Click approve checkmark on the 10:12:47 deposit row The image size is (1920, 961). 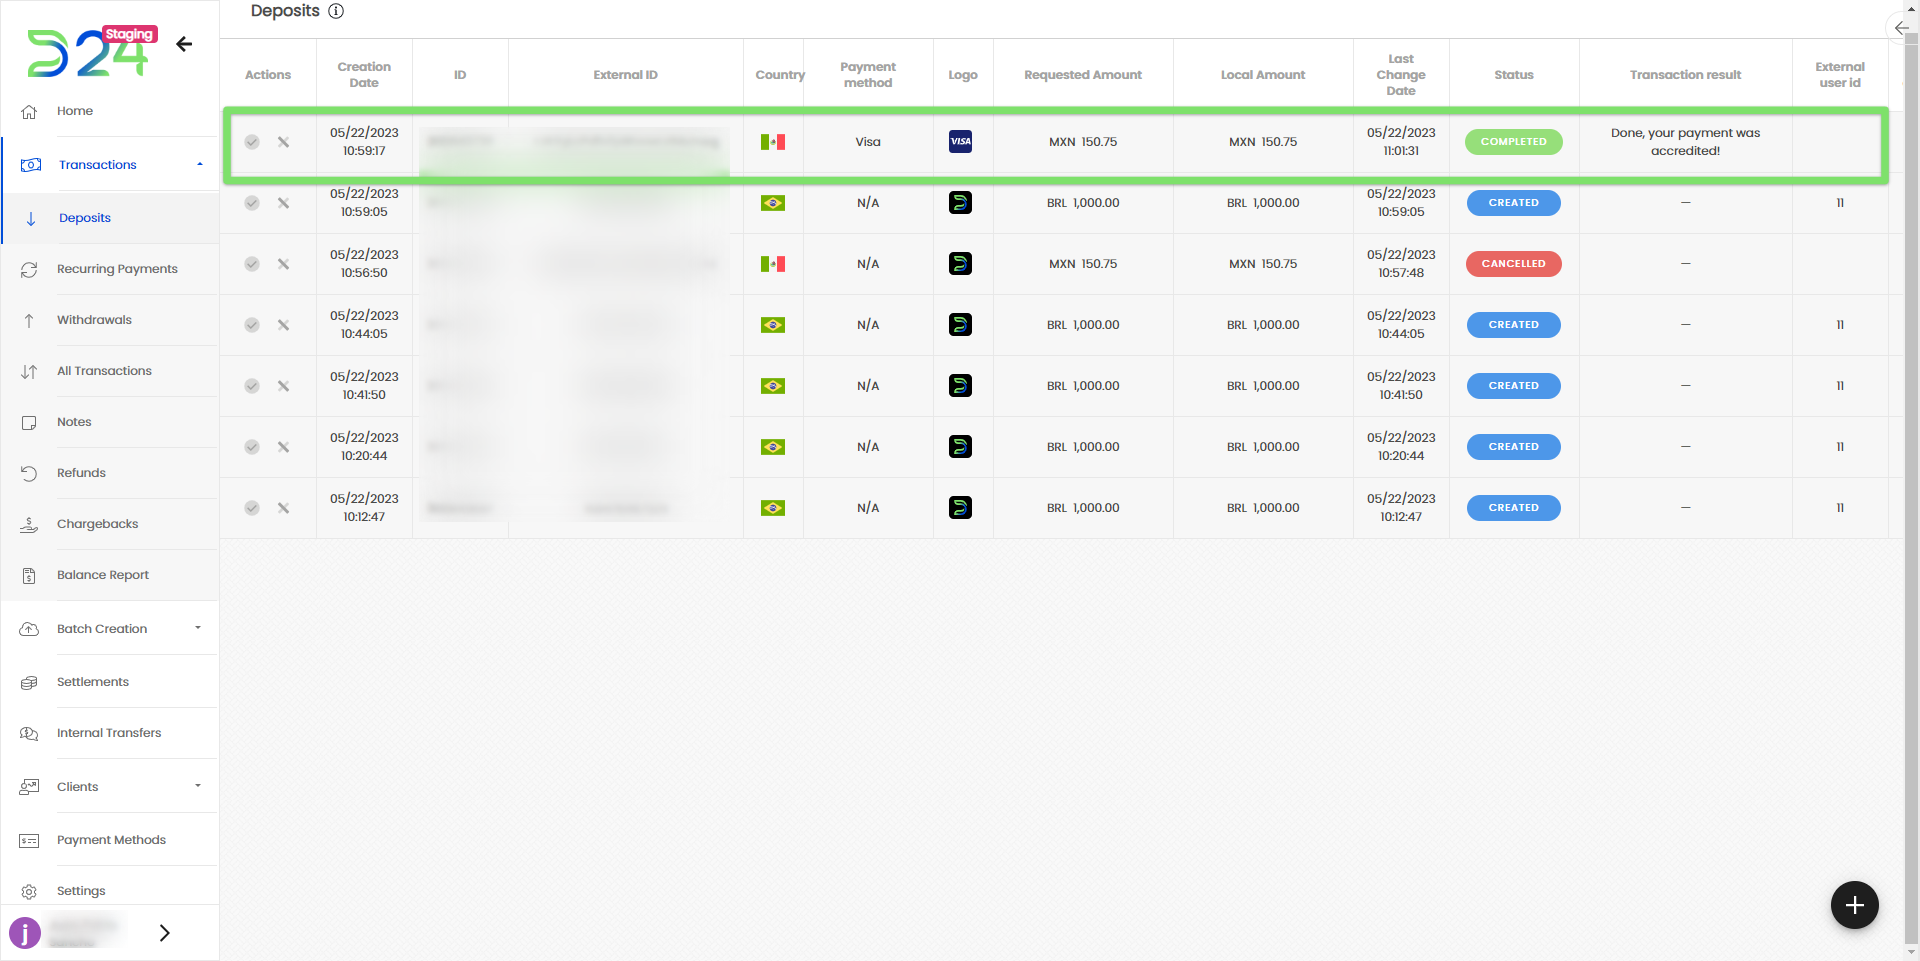click(252, 508)
